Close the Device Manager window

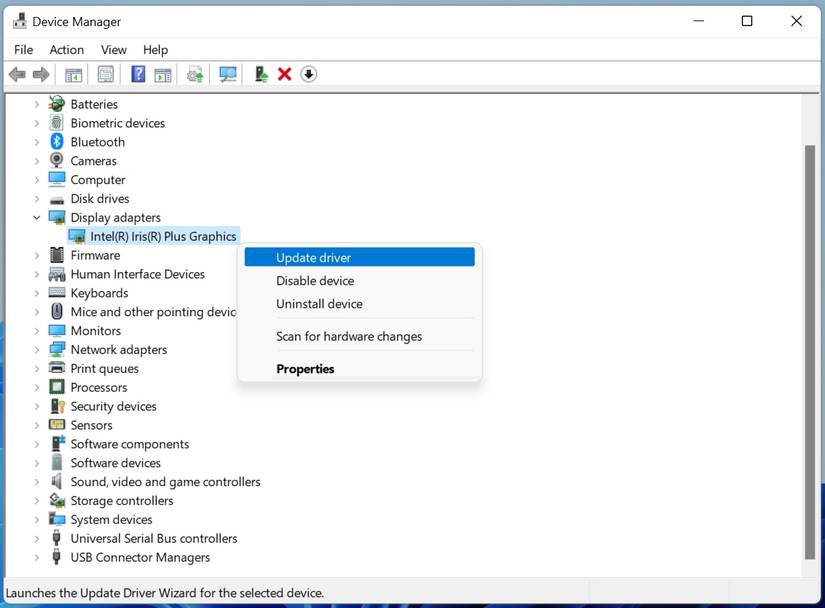point(797,21)
